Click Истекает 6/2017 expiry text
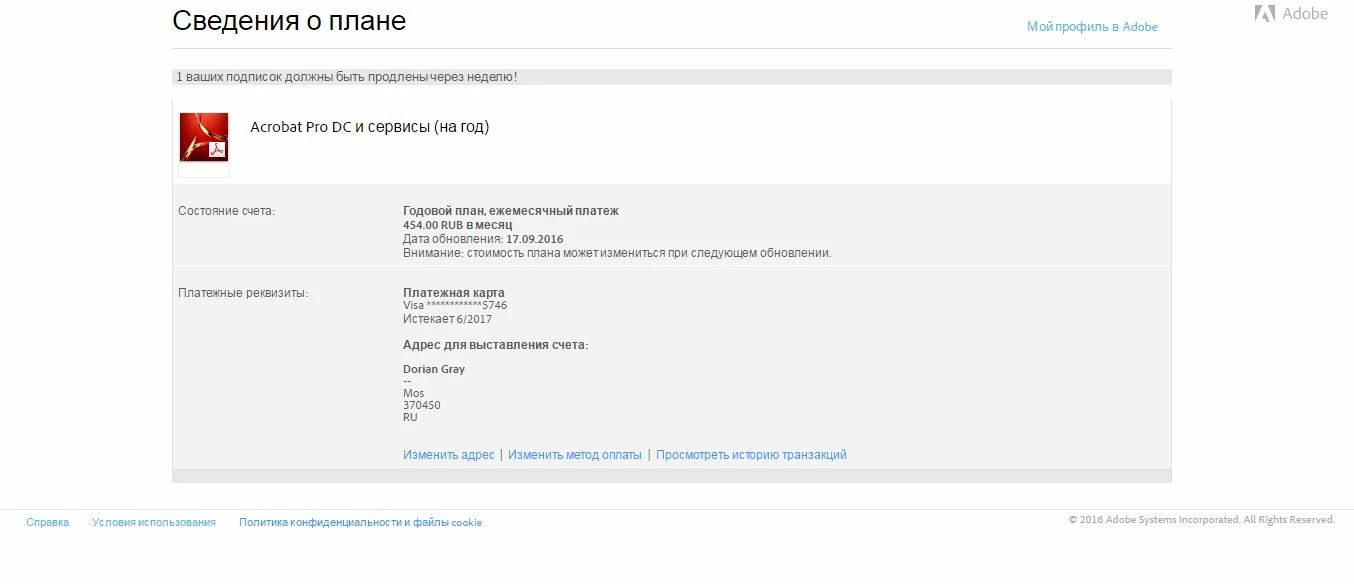The image size is (1354, 584). tap(447, 319)
